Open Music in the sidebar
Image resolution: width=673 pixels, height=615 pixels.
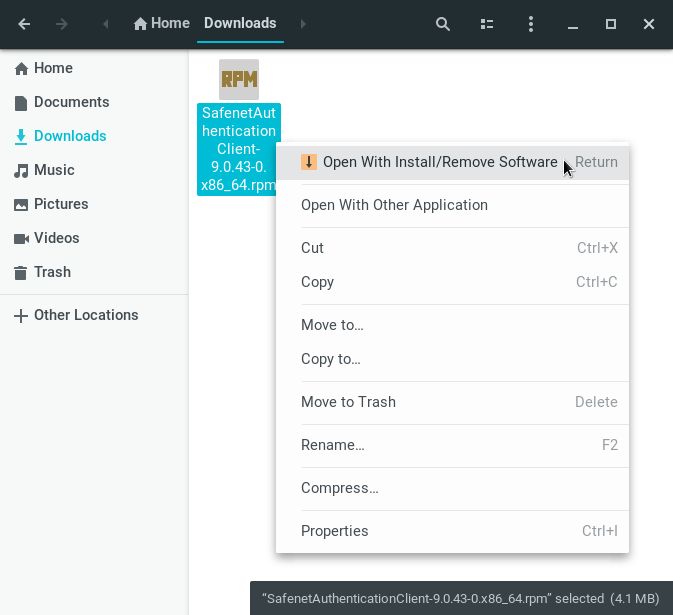pos(94,170)
